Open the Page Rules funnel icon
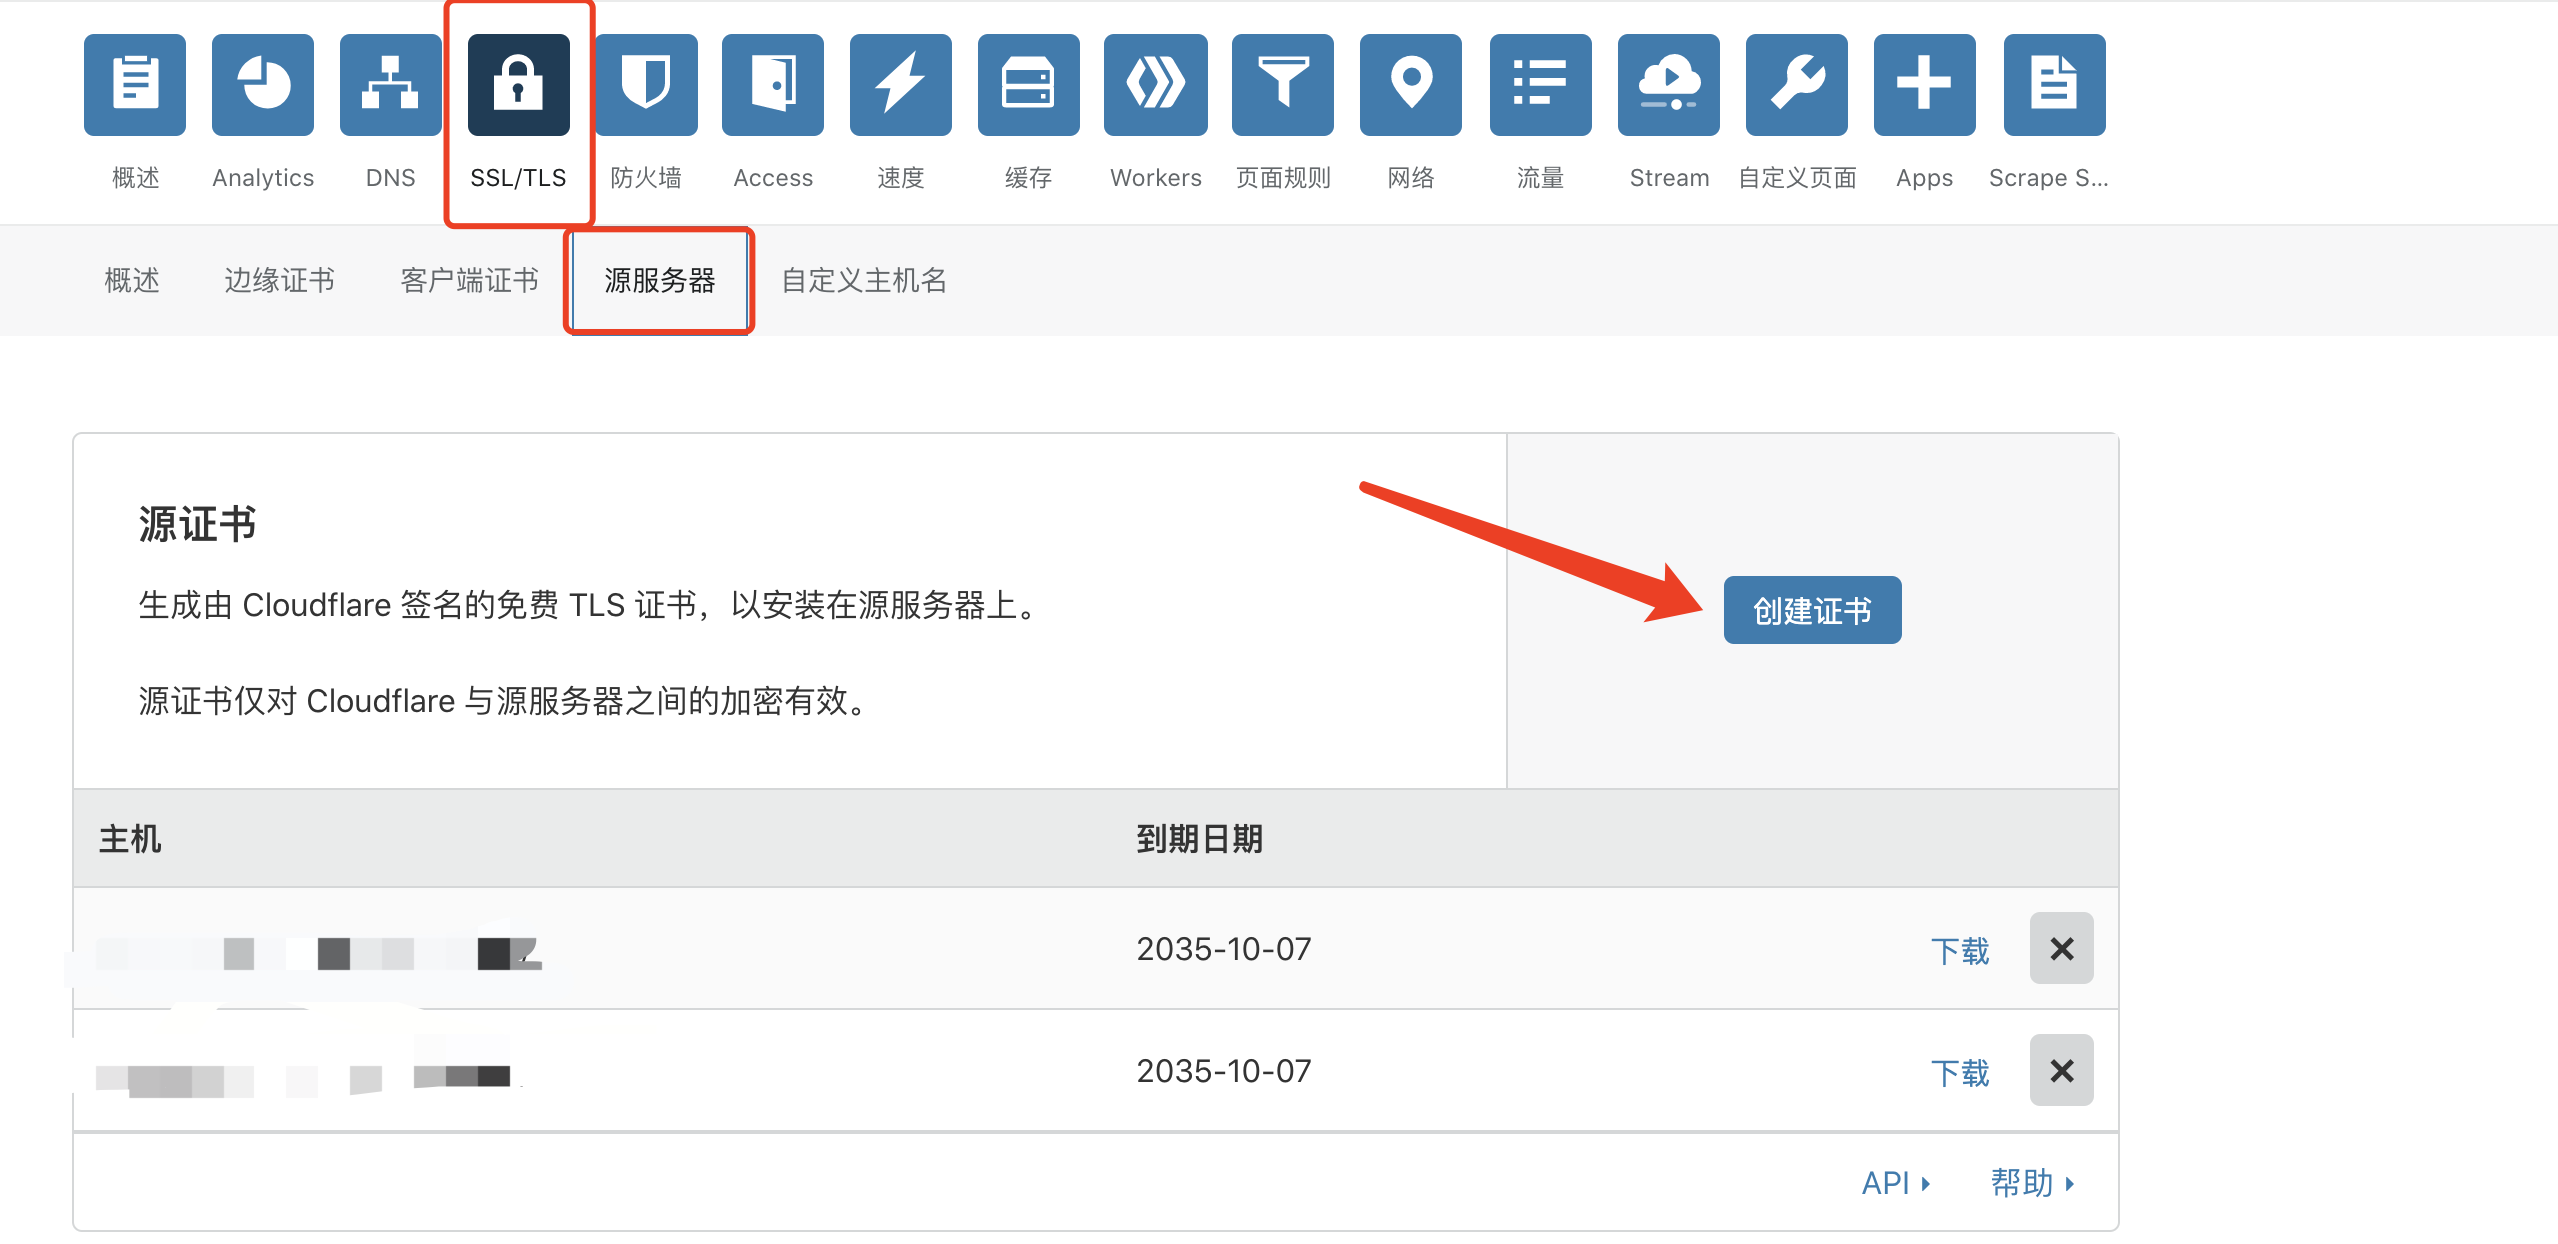This screenshot has height=1244, width=2558. pos(1283,85)
